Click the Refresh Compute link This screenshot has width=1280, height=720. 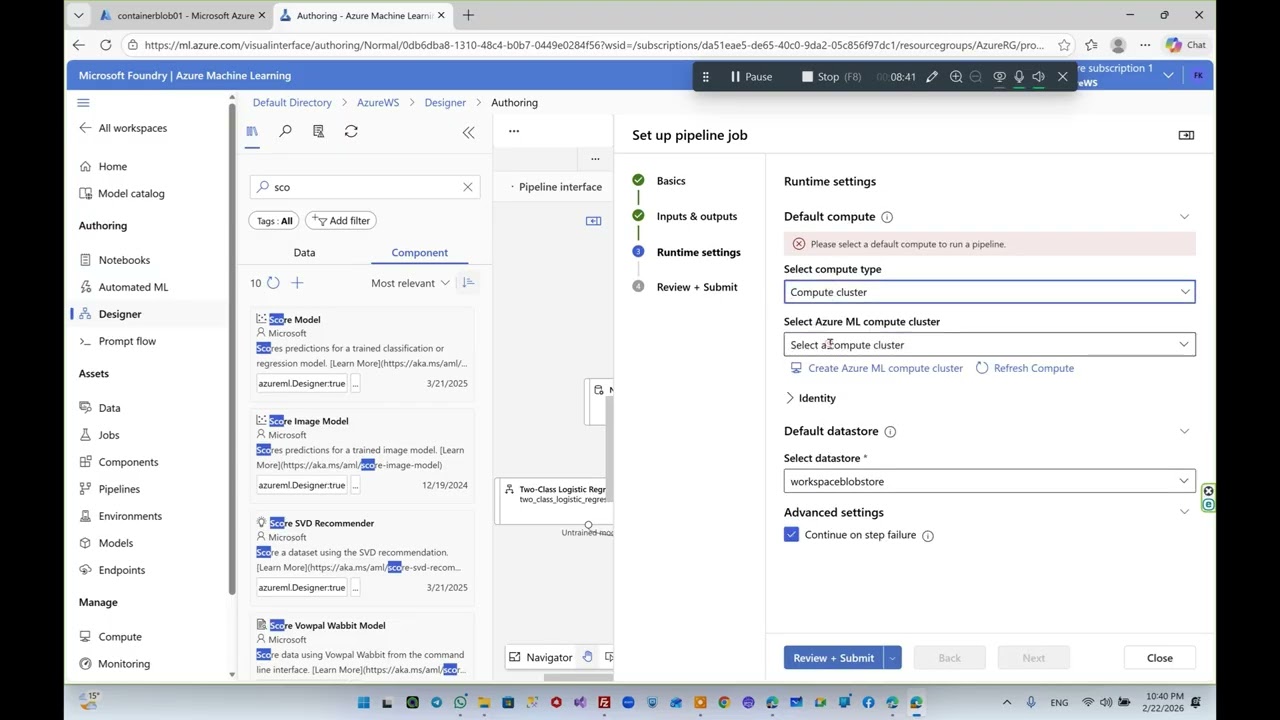point(1025,368)
